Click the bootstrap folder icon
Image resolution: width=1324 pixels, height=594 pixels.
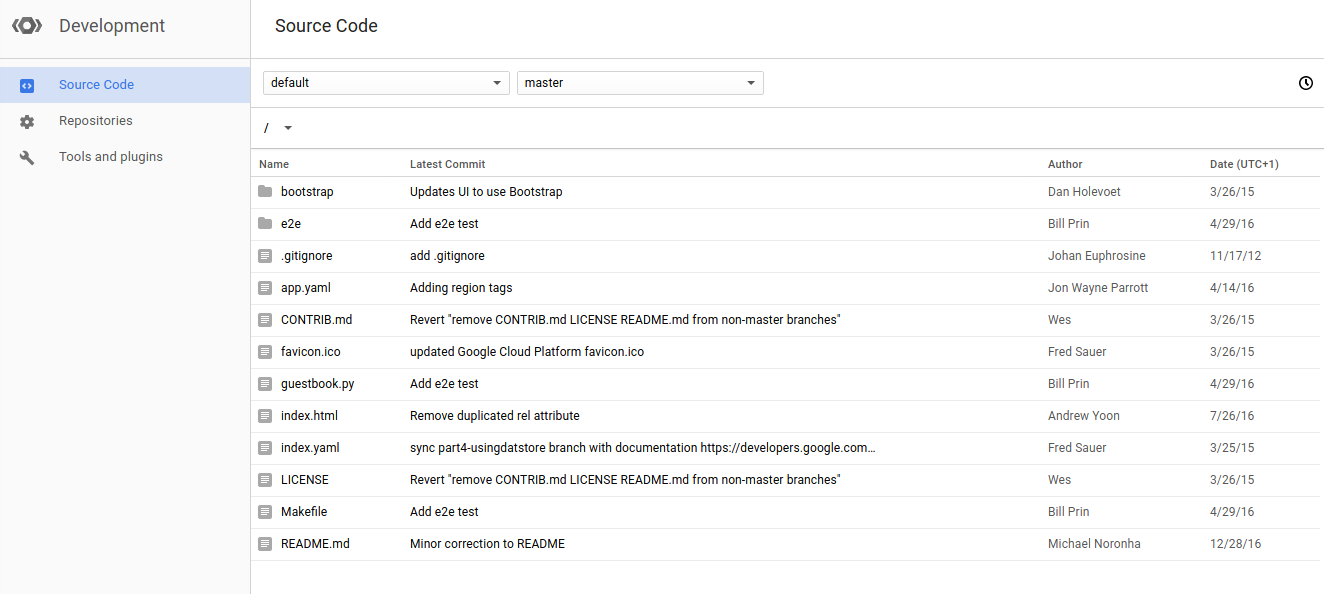coord(265,192)
